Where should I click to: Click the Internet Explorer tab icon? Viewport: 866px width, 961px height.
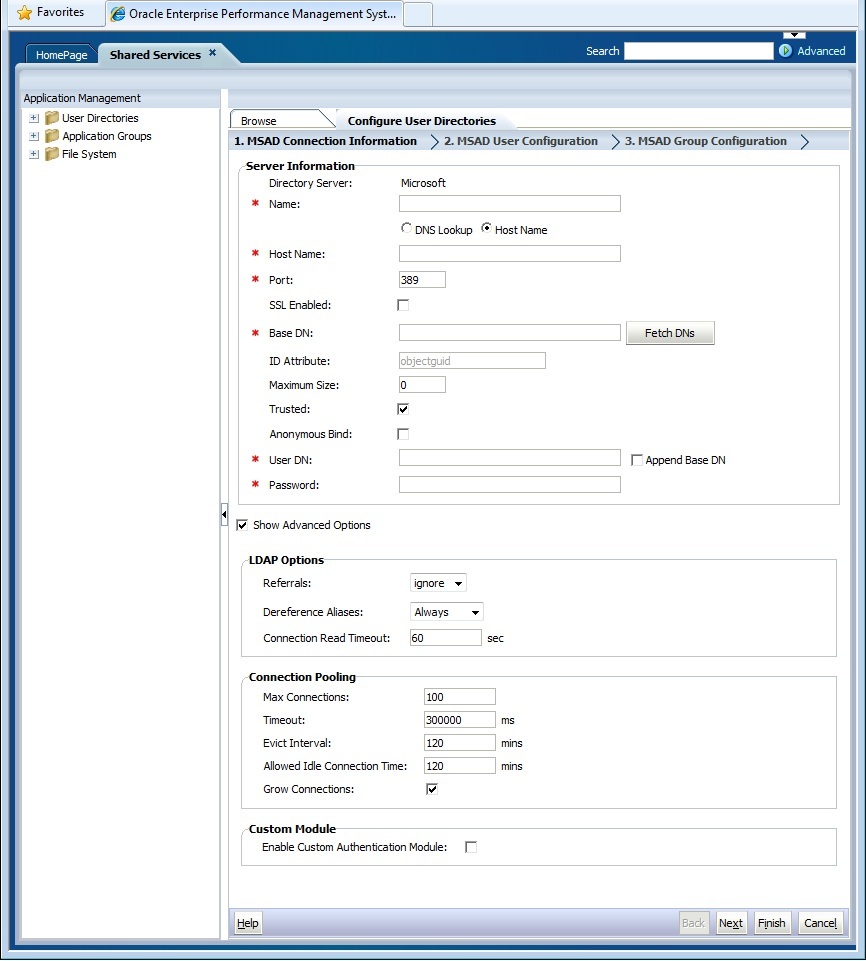pos(117,13)
